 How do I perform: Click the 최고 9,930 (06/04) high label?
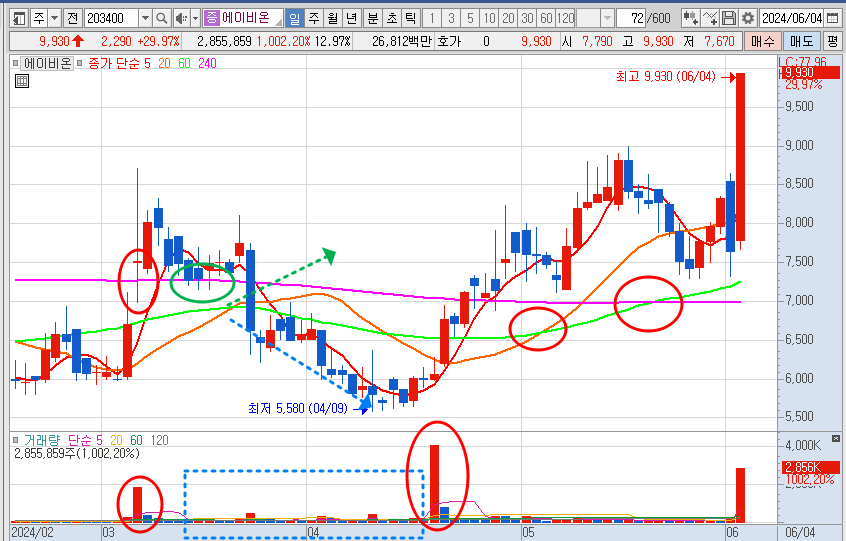(x=666, y=77)
